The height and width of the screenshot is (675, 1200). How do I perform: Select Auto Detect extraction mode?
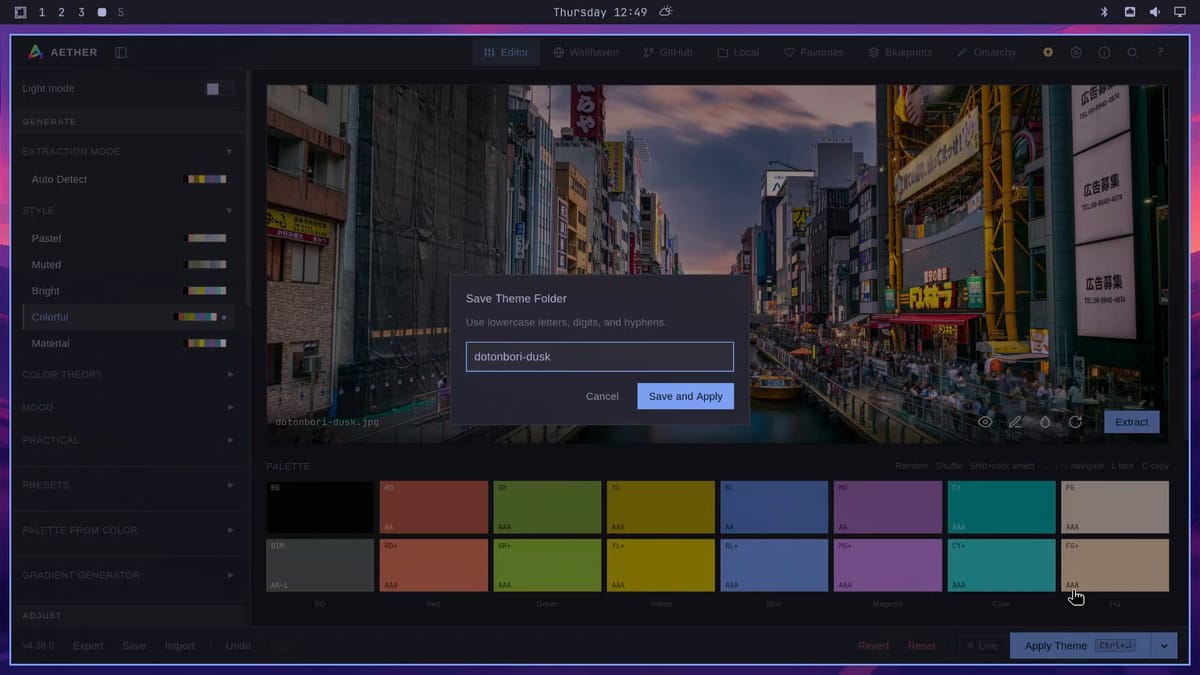click(128, 179)
